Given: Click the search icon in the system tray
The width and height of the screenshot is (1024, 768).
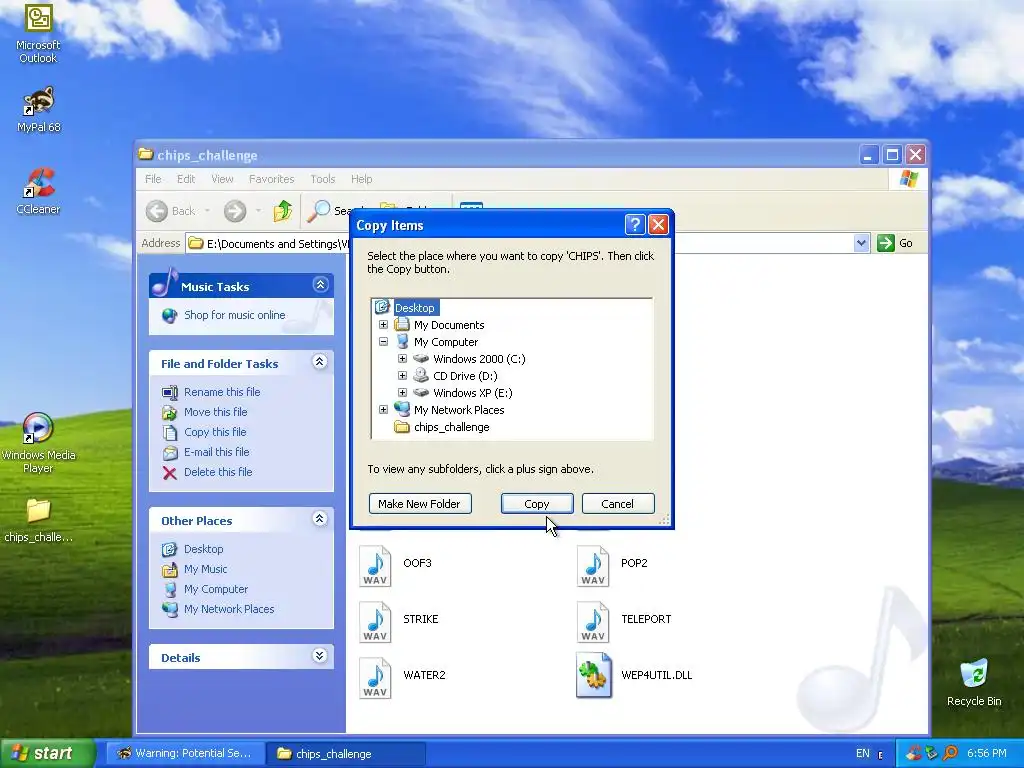Looking at the screenshot, I should point(950,753).
